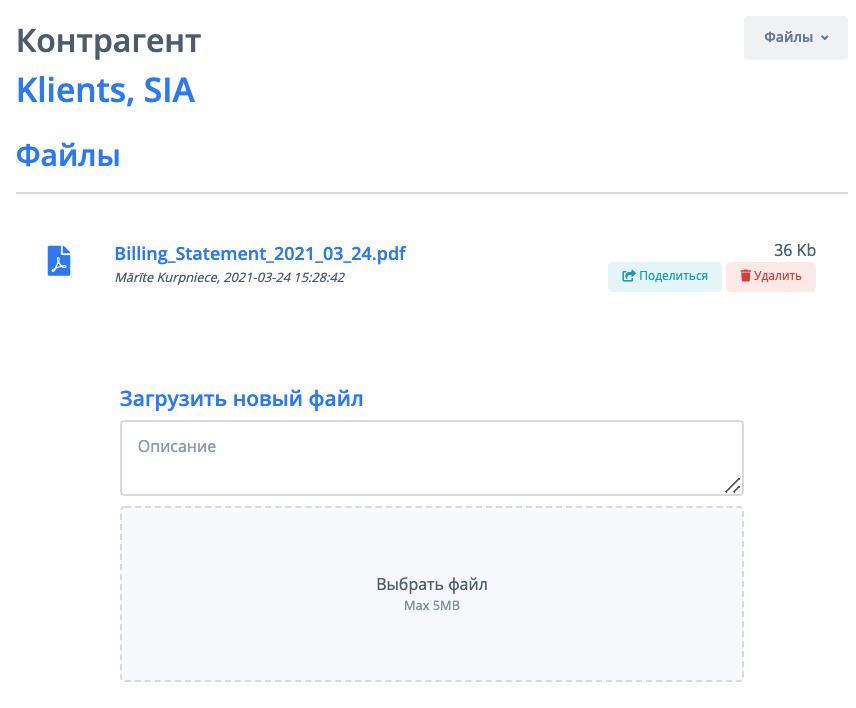Click the Удалить delete button
Image resolution: width=856 pixels, height=708 pixels.
(771, 277)
